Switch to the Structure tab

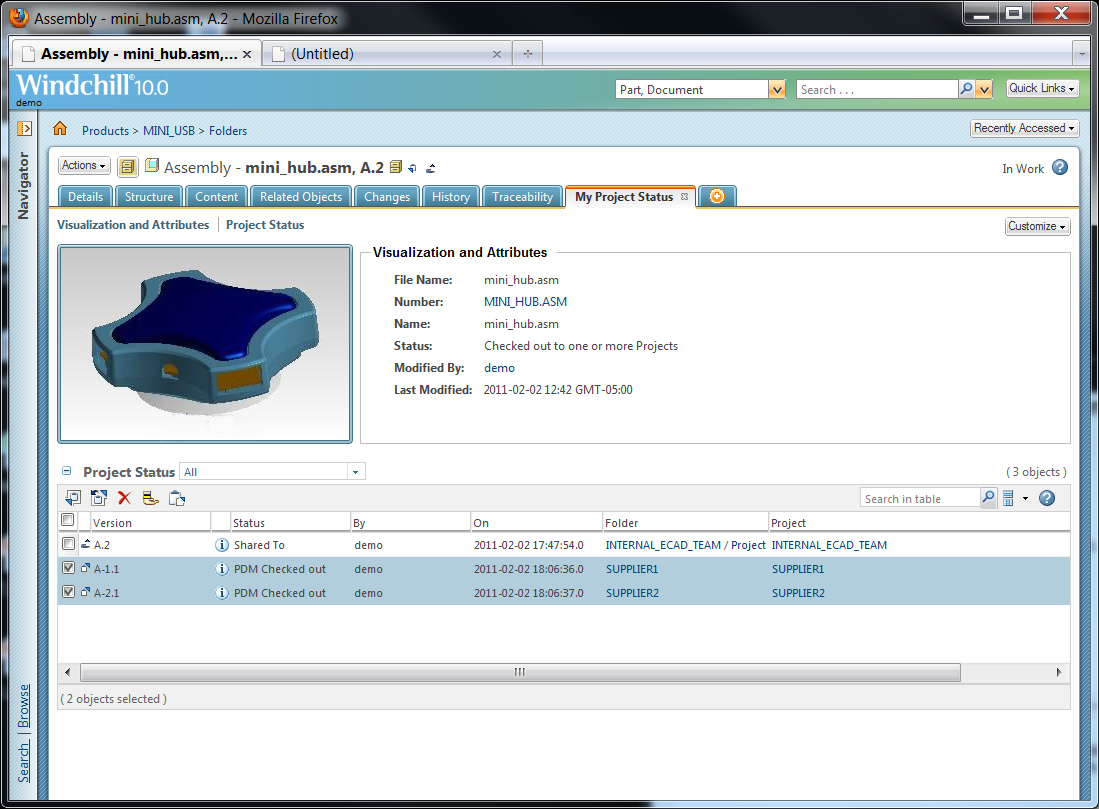click(x=148, y=196)
